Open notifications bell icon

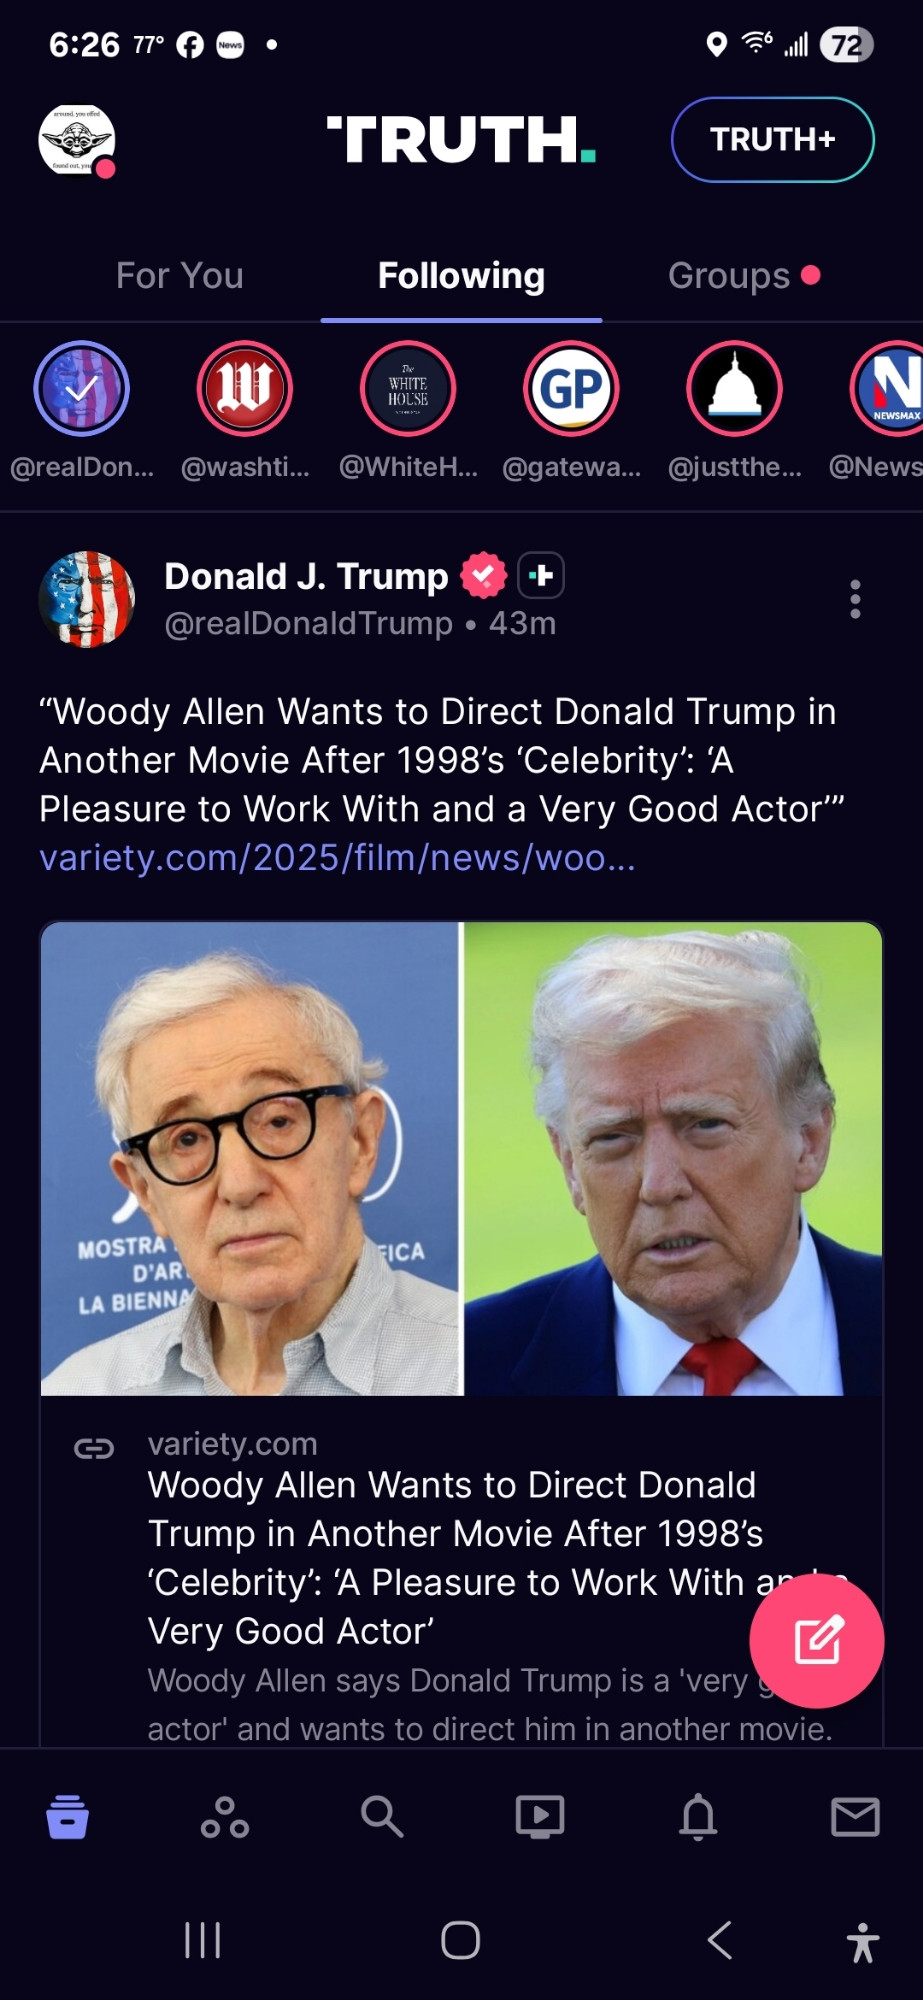pos(698,1817)
